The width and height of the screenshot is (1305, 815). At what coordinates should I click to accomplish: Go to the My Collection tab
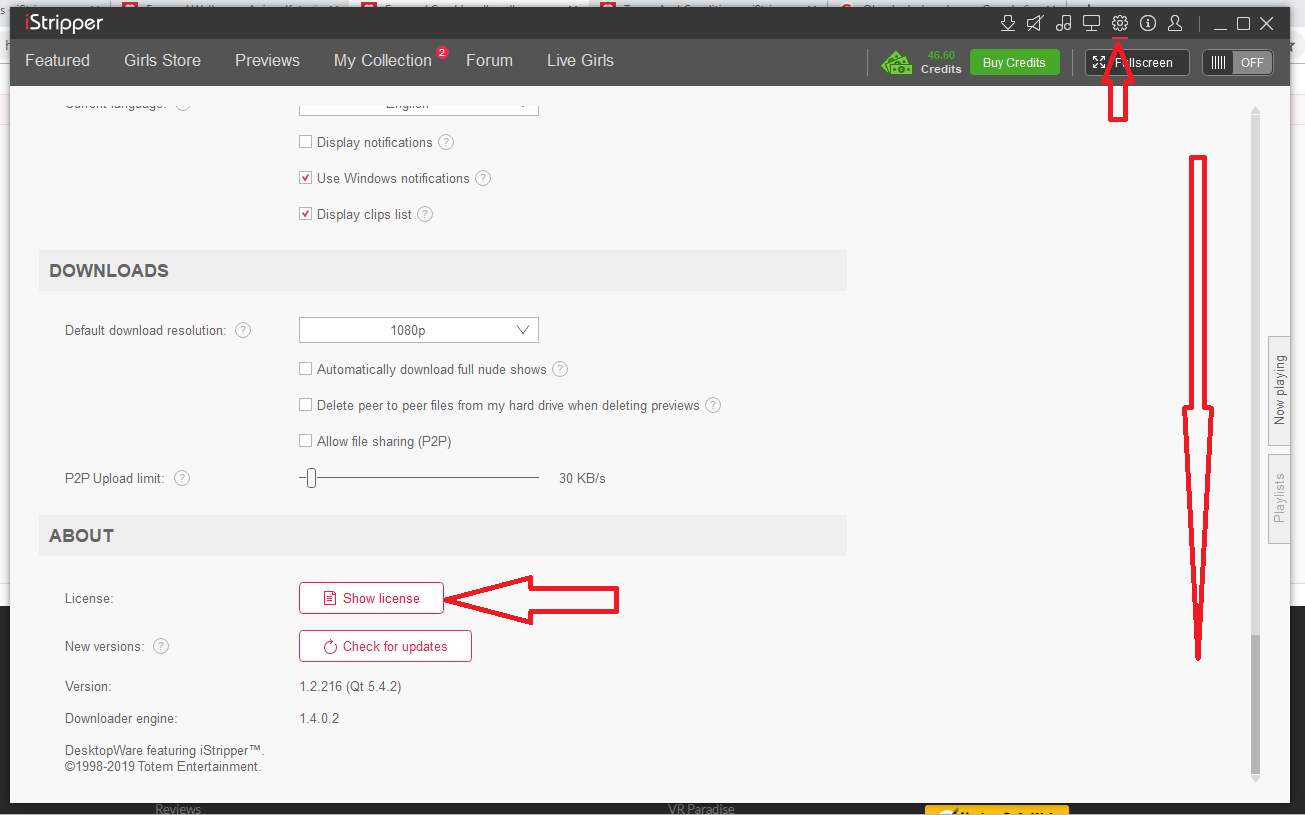pyautogui.click(x=382, y=60)
